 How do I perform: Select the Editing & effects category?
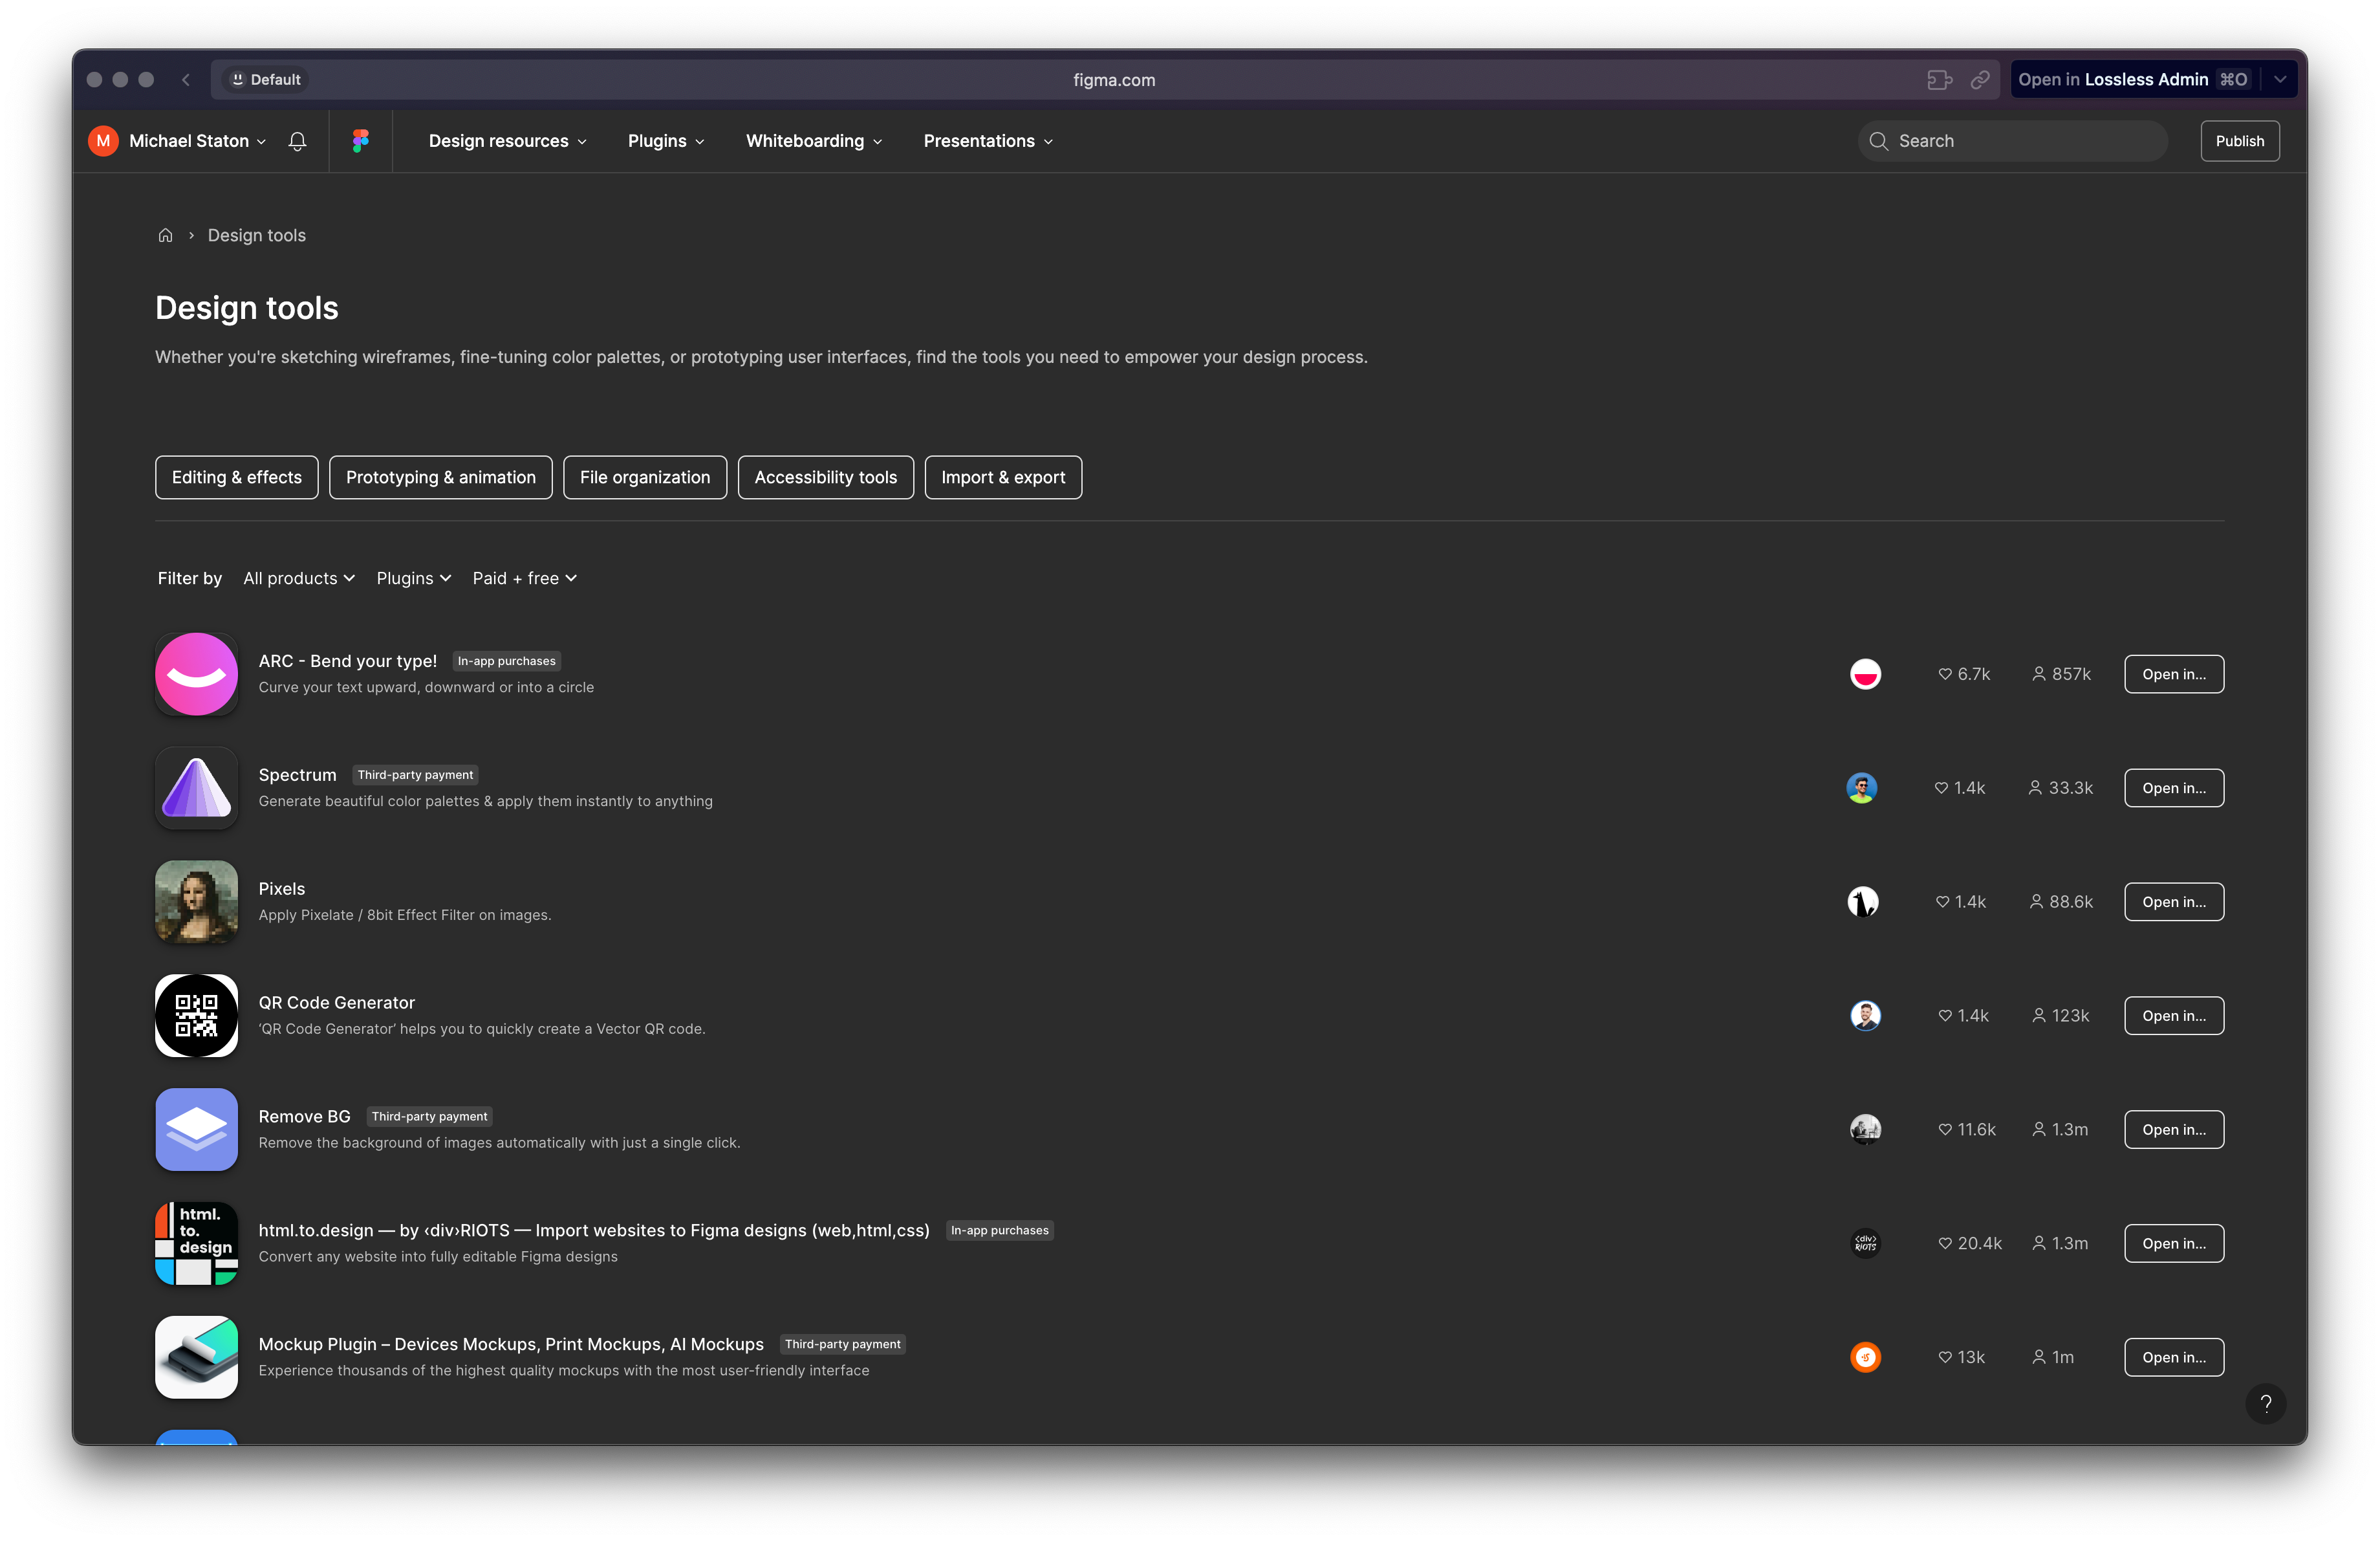pos(237,478)
